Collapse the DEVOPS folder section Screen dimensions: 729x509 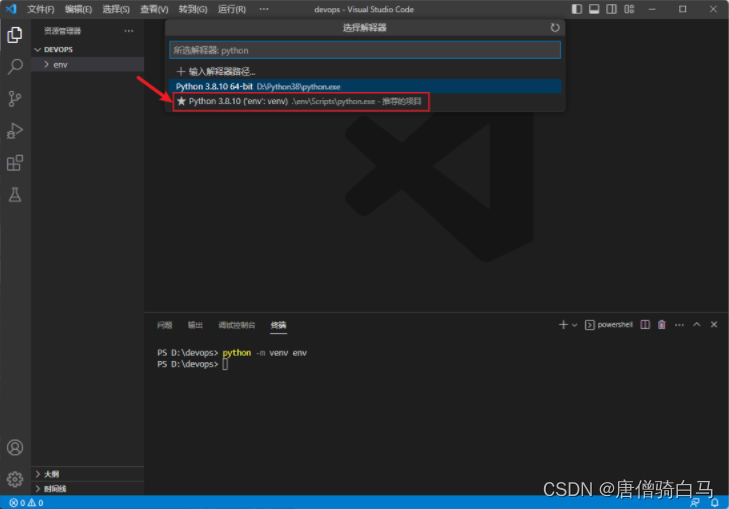pos(87,49)
